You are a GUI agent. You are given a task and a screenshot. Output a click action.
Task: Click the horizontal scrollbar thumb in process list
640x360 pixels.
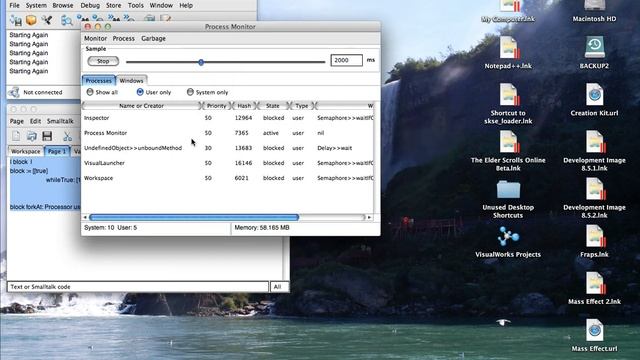tap(194, 218)
